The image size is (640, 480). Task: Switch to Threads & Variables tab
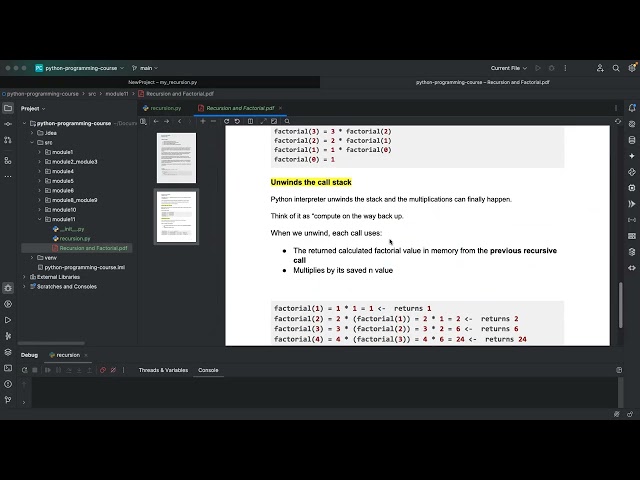(163, 370)
